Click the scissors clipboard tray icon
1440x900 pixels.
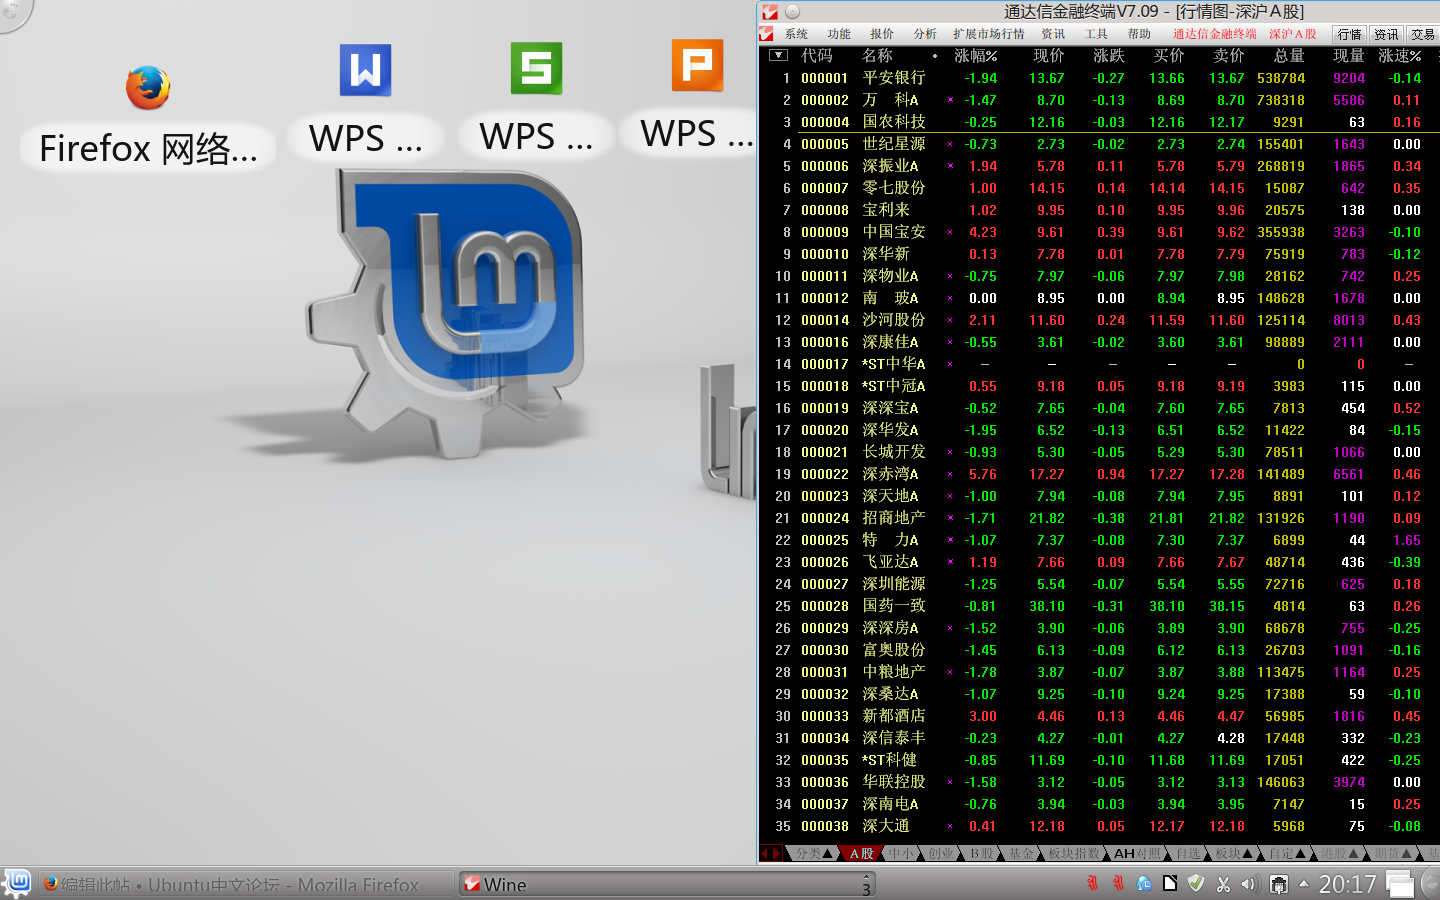[x=1223, y=884]
